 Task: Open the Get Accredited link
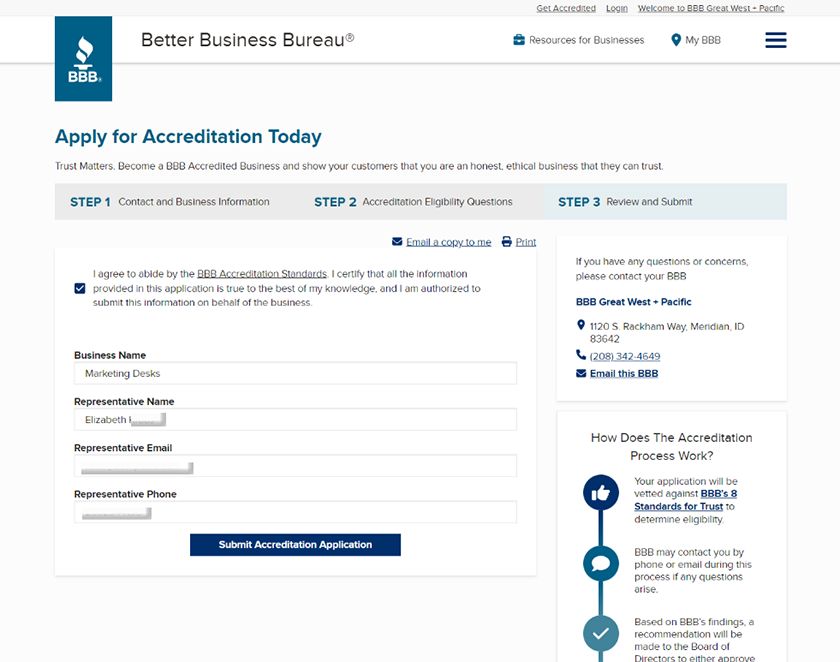click(x=566, y=8)
